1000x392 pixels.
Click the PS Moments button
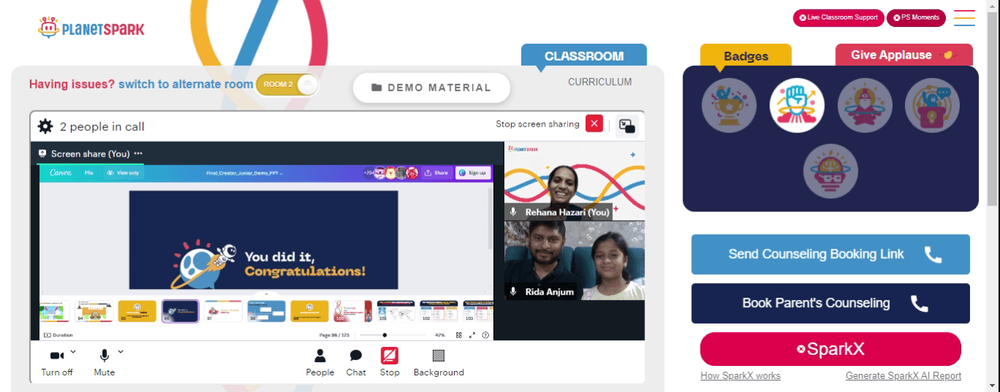[x=916, y=18]
